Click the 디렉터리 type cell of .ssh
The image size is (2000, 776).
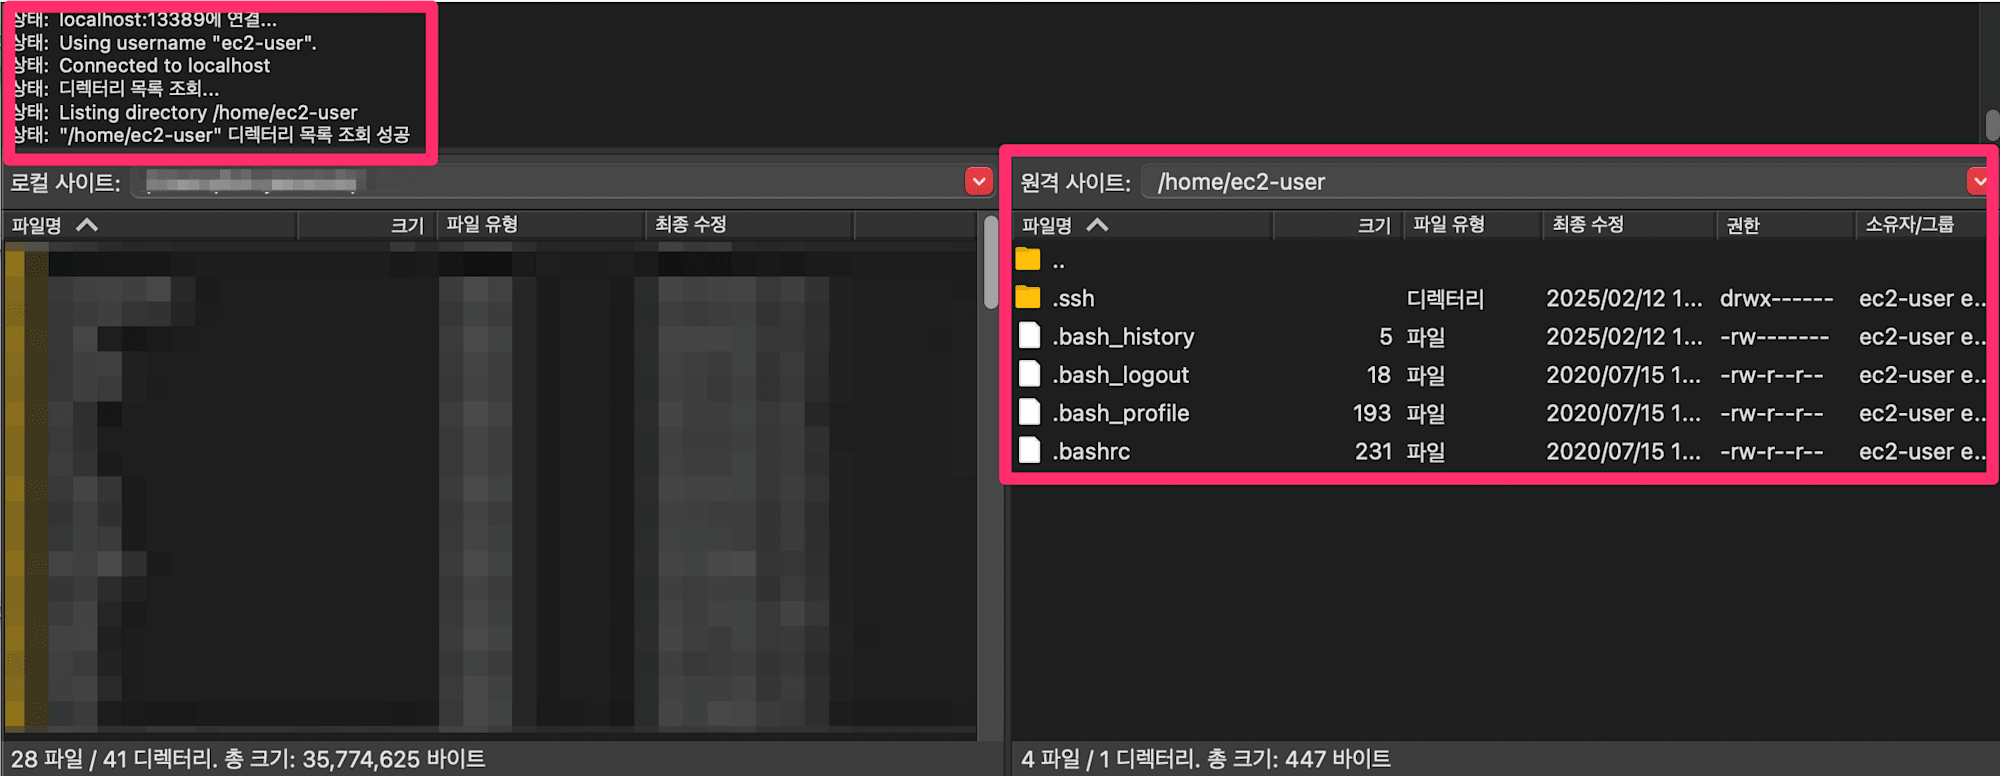tap(1445, 299)
